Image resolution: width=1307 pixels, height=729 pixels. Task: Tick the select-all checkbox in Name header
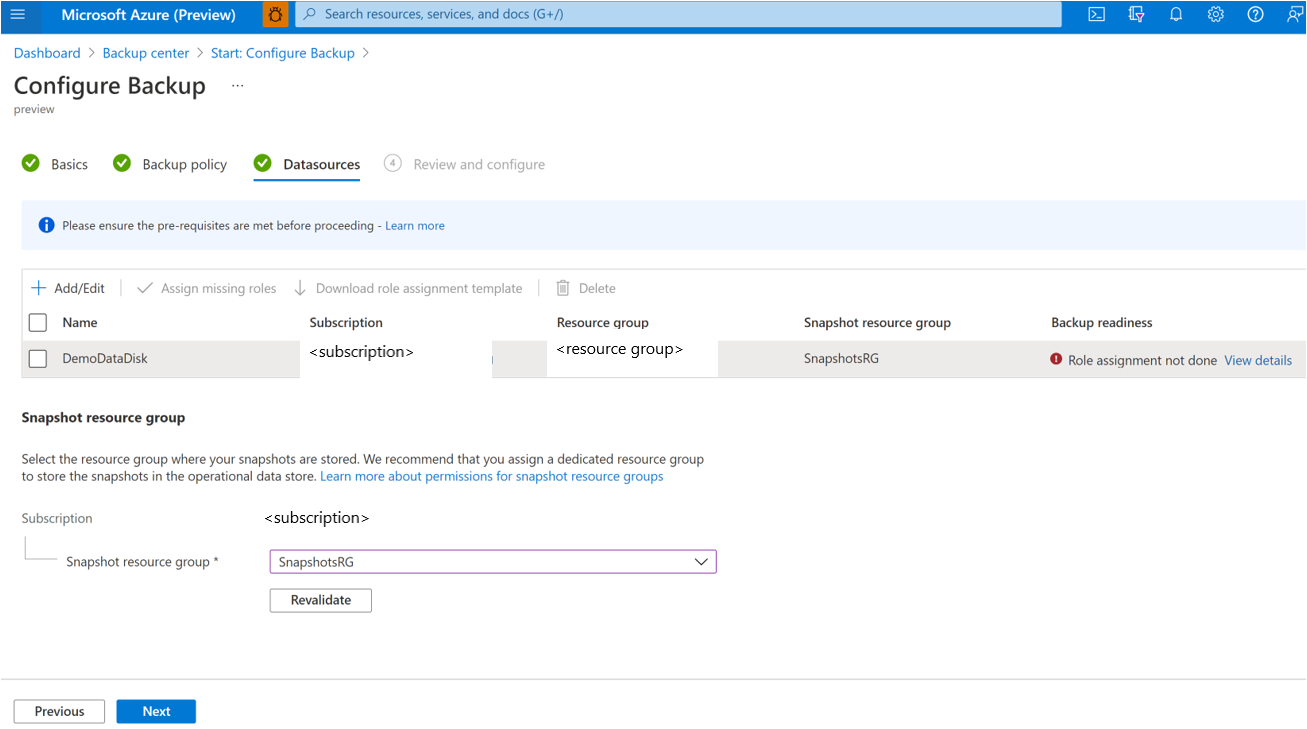click(38, 322)
